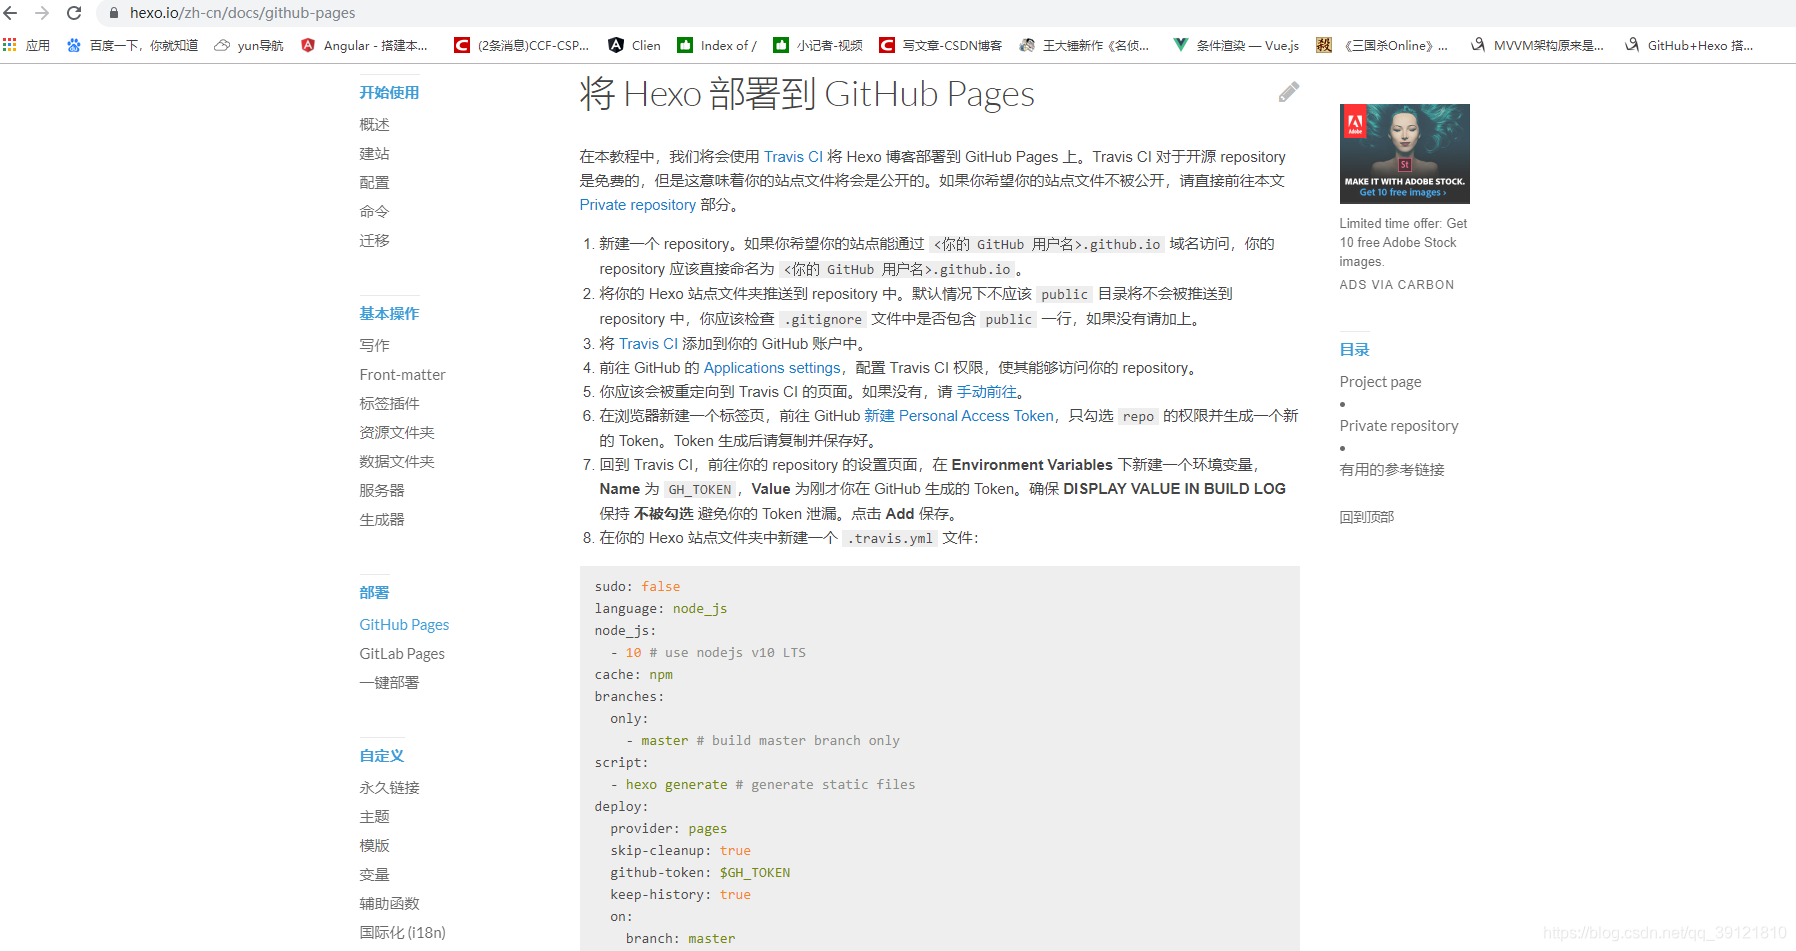Open the Front-matter docs page
1796x951 pixels.
click(402, 374)
